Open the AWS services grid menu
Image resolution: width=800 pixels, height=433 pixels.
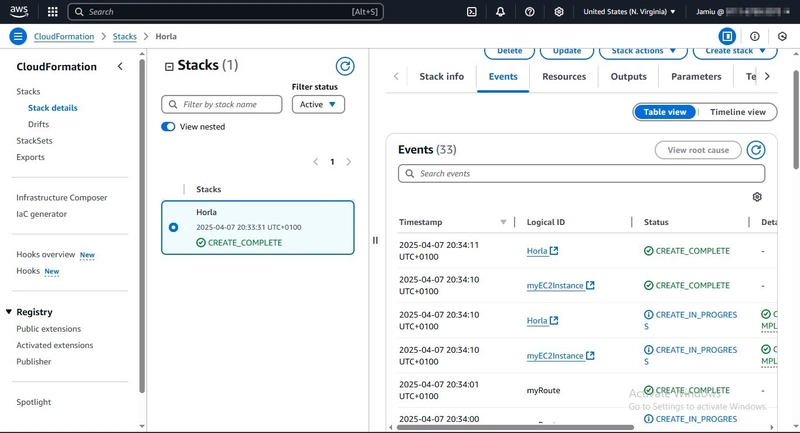[x=53, y=12]
